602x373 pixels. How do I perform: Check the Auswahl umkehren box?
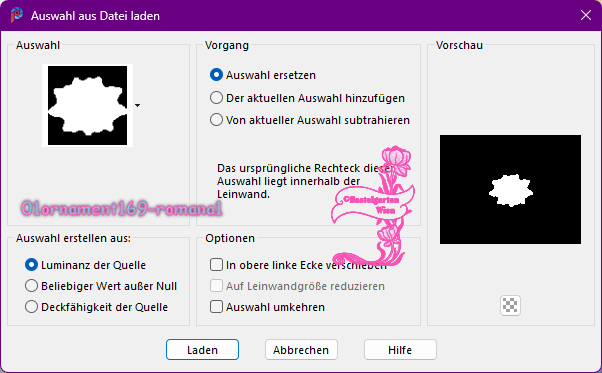[217, 307]
